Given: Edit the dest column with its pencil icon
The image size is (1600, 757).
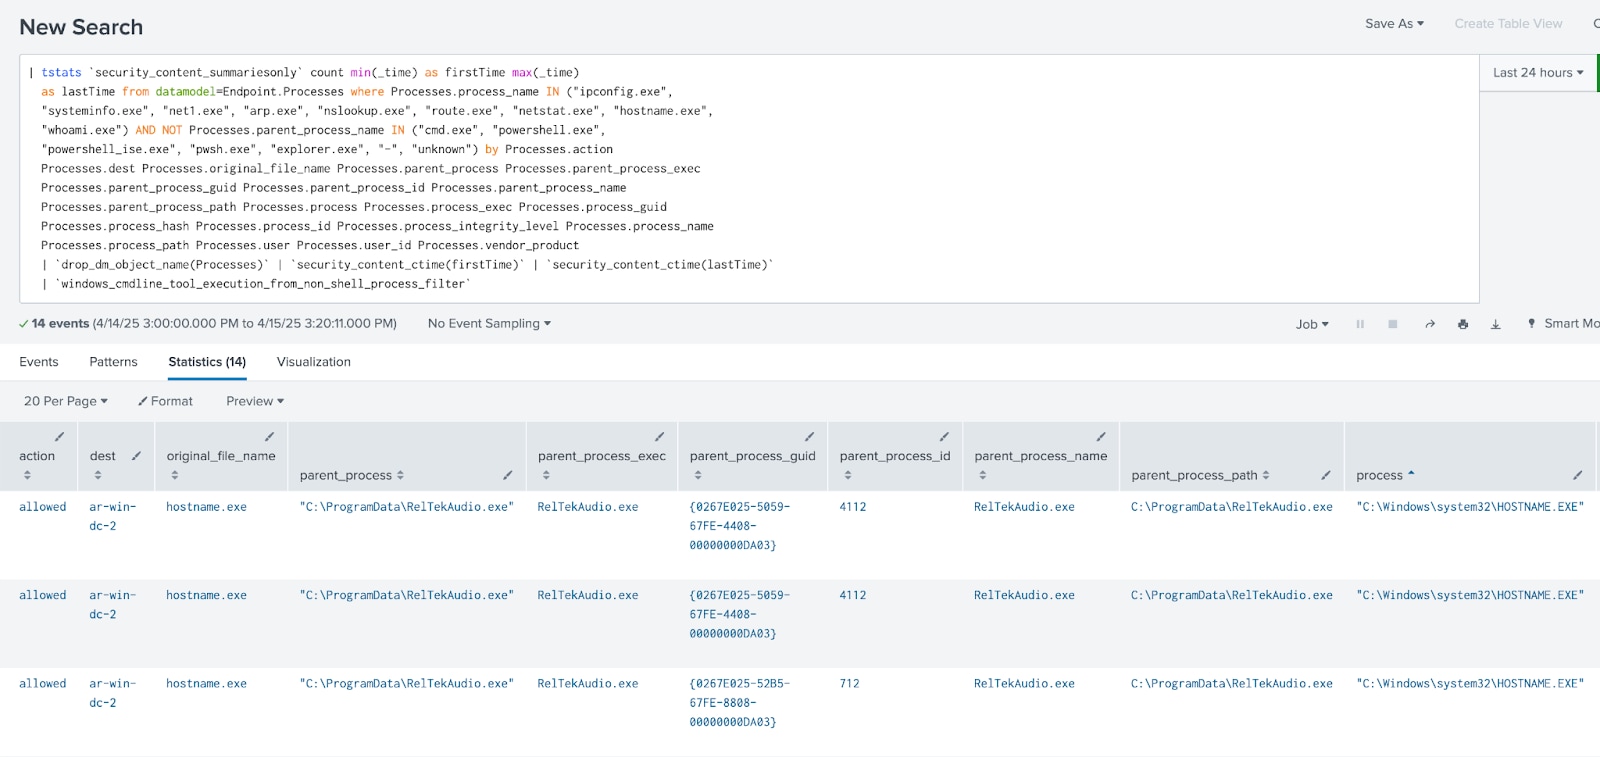Looking at the screenshot, I should tap(136, 456).
